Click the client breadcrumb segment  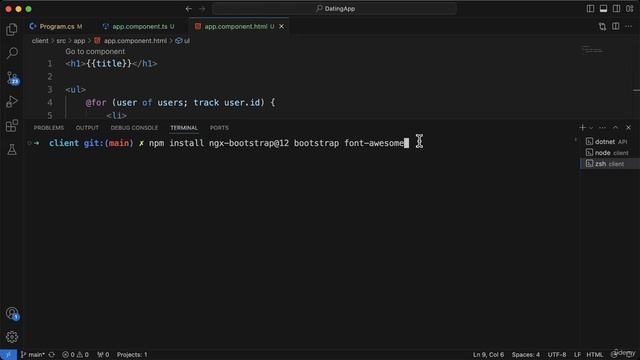40,41
